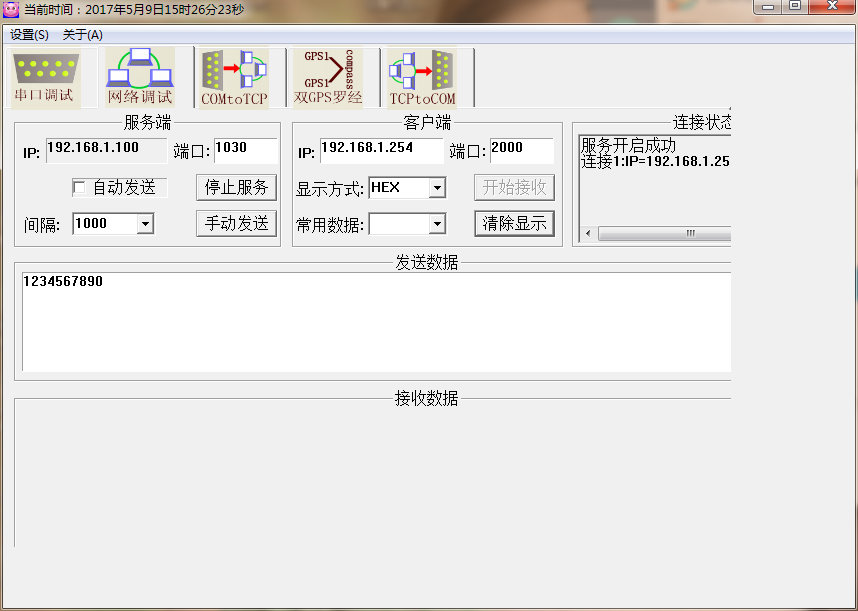
Task: Click the app icon in title bar
Action: coord(11,9)
